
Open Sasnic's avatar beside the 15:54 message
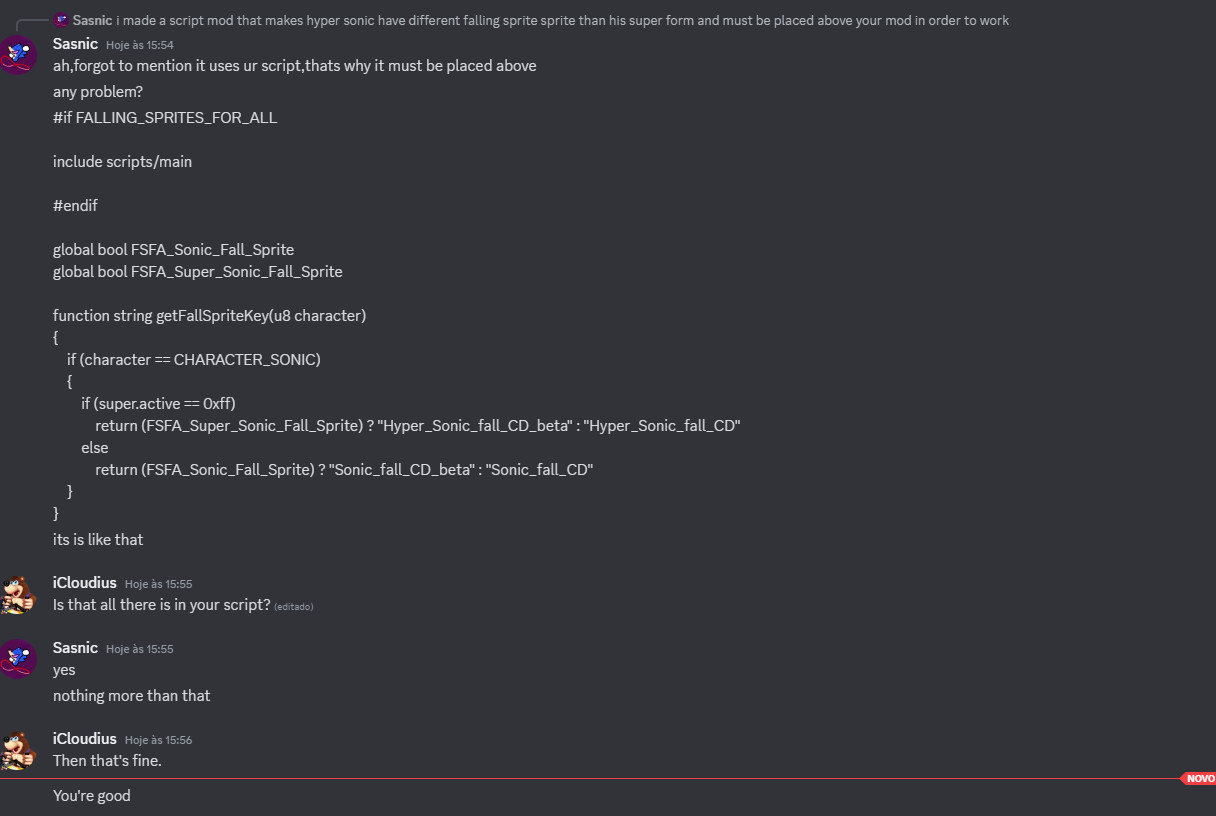18,53
